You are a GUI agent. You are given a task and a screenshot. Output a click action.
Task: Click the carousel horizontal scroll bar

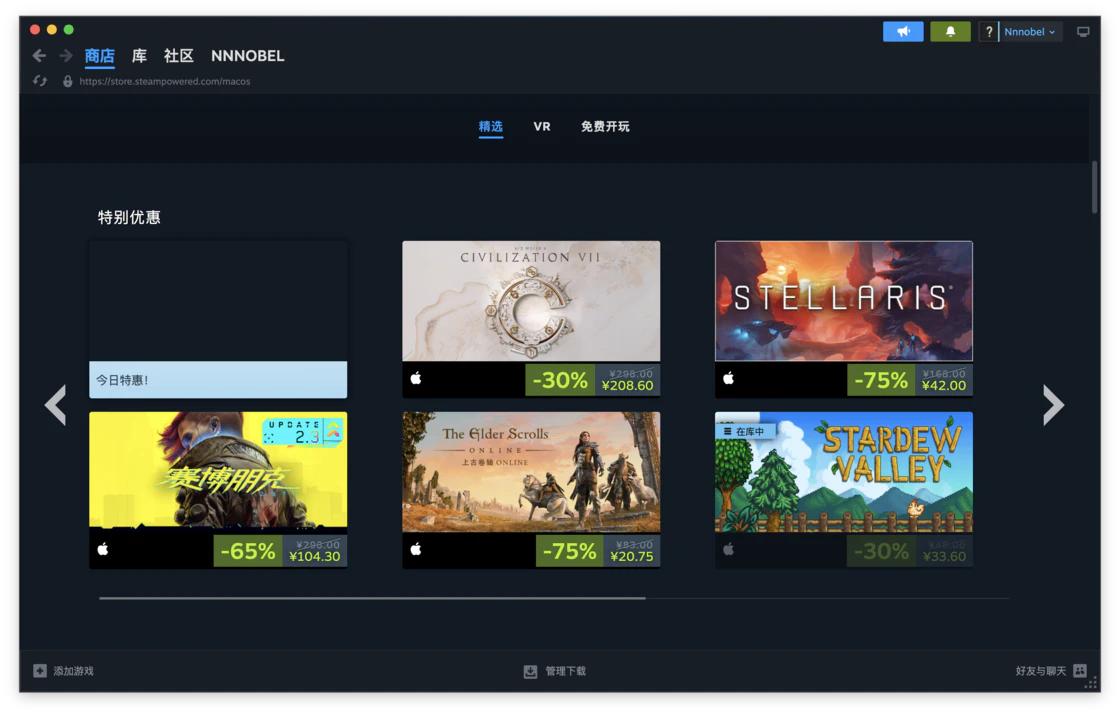(372, 598)
